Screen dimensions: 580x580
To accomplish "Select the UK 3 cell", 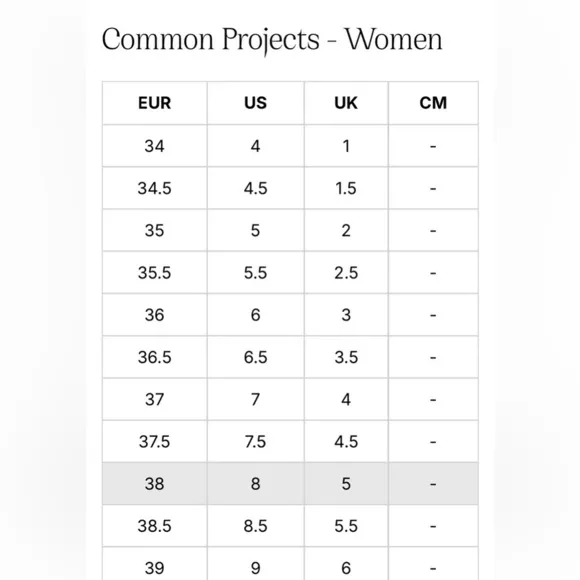I will tap(346, 315).
